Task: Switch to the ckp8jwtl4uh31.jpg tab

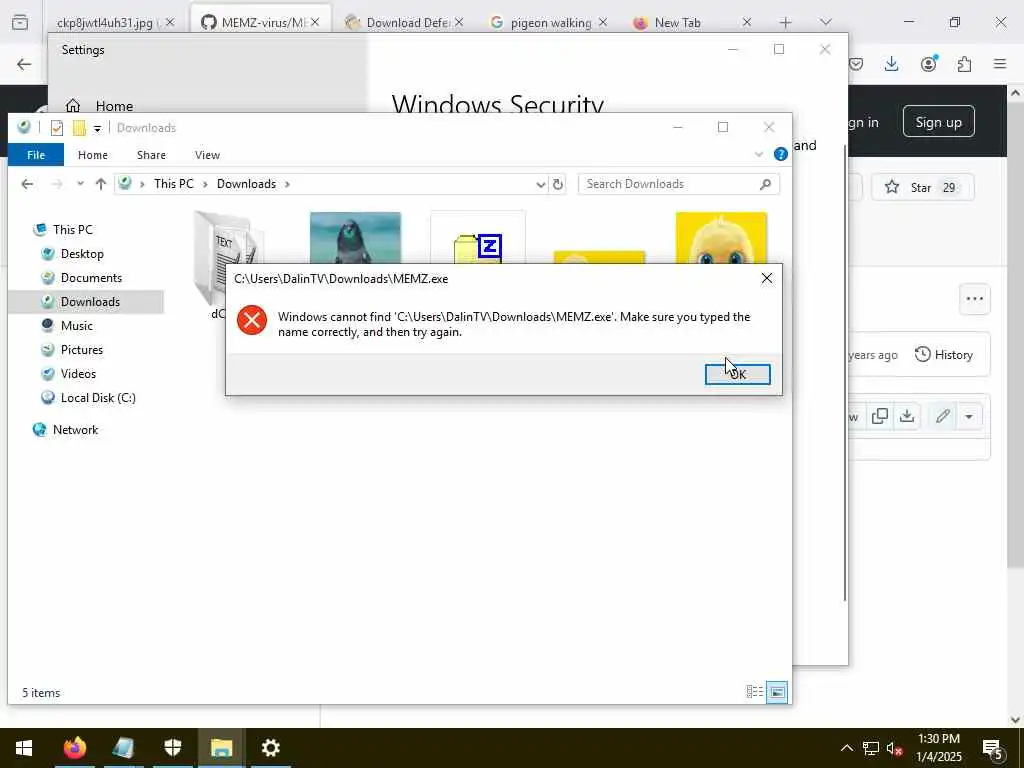Action: coord(108,23)
